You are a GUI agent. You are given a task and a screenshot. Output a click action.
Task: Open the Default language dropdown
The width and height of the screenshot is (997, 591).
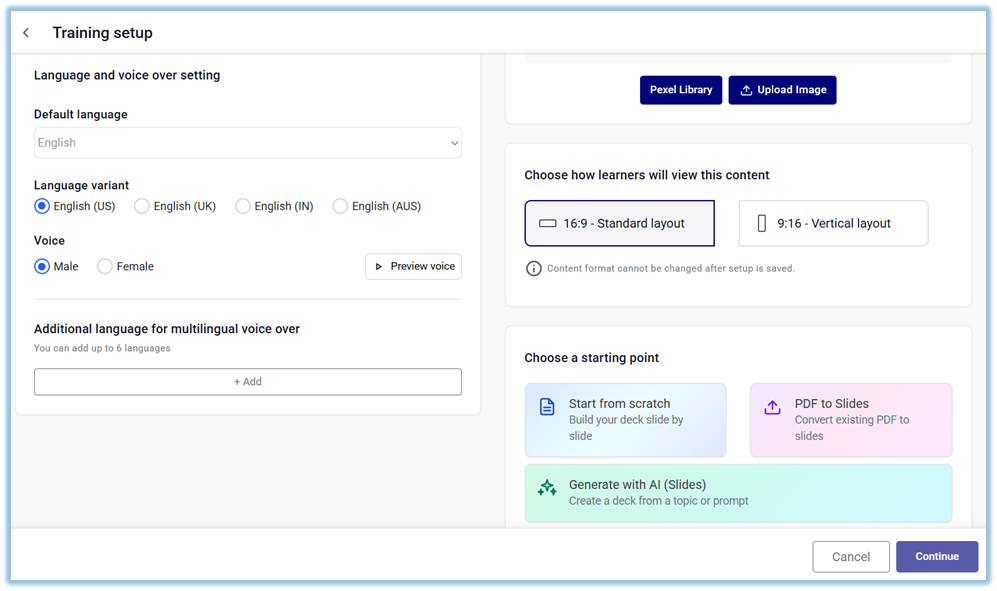click(247, 143)
